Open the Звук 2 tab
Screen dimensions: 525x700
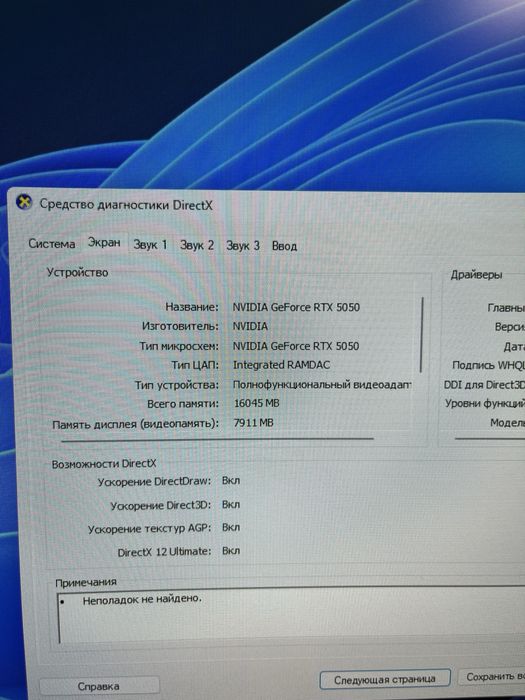(197, 245)
